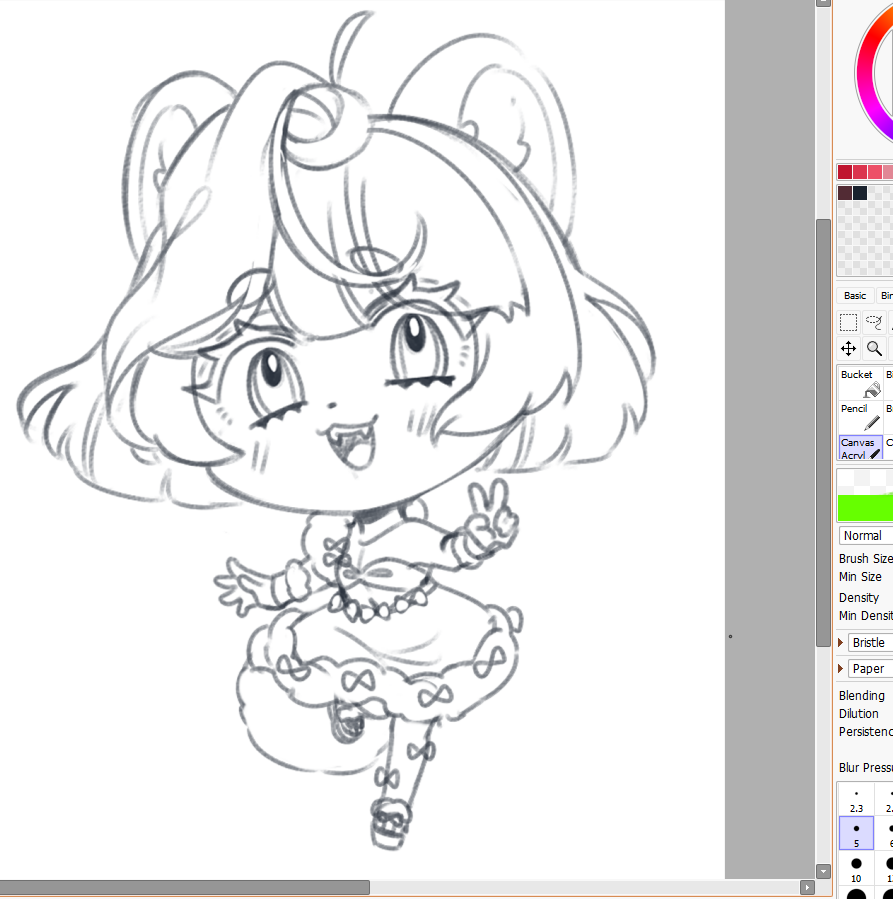Open the Normal blending mode dropdown
This screenshot has width=893, height=899.
coord(865,536)
